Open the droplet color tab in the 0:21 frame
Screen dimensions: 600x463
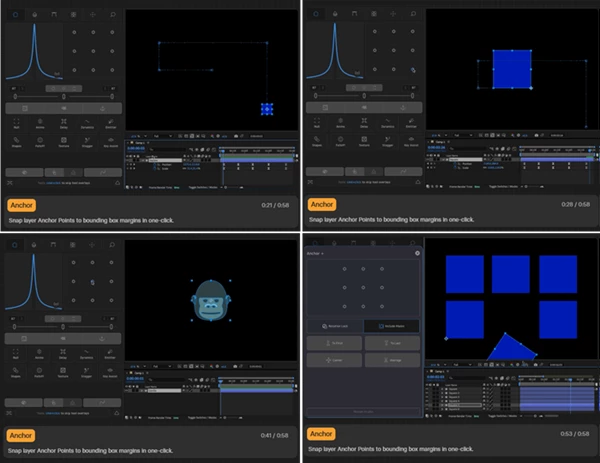34,15
